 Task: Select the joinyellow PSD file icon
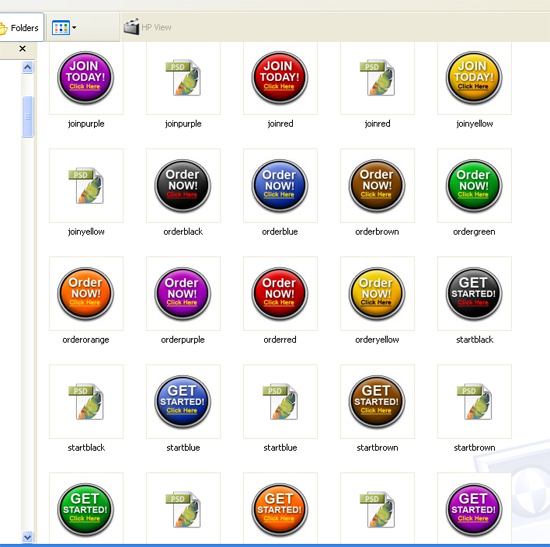pos(86,186)
